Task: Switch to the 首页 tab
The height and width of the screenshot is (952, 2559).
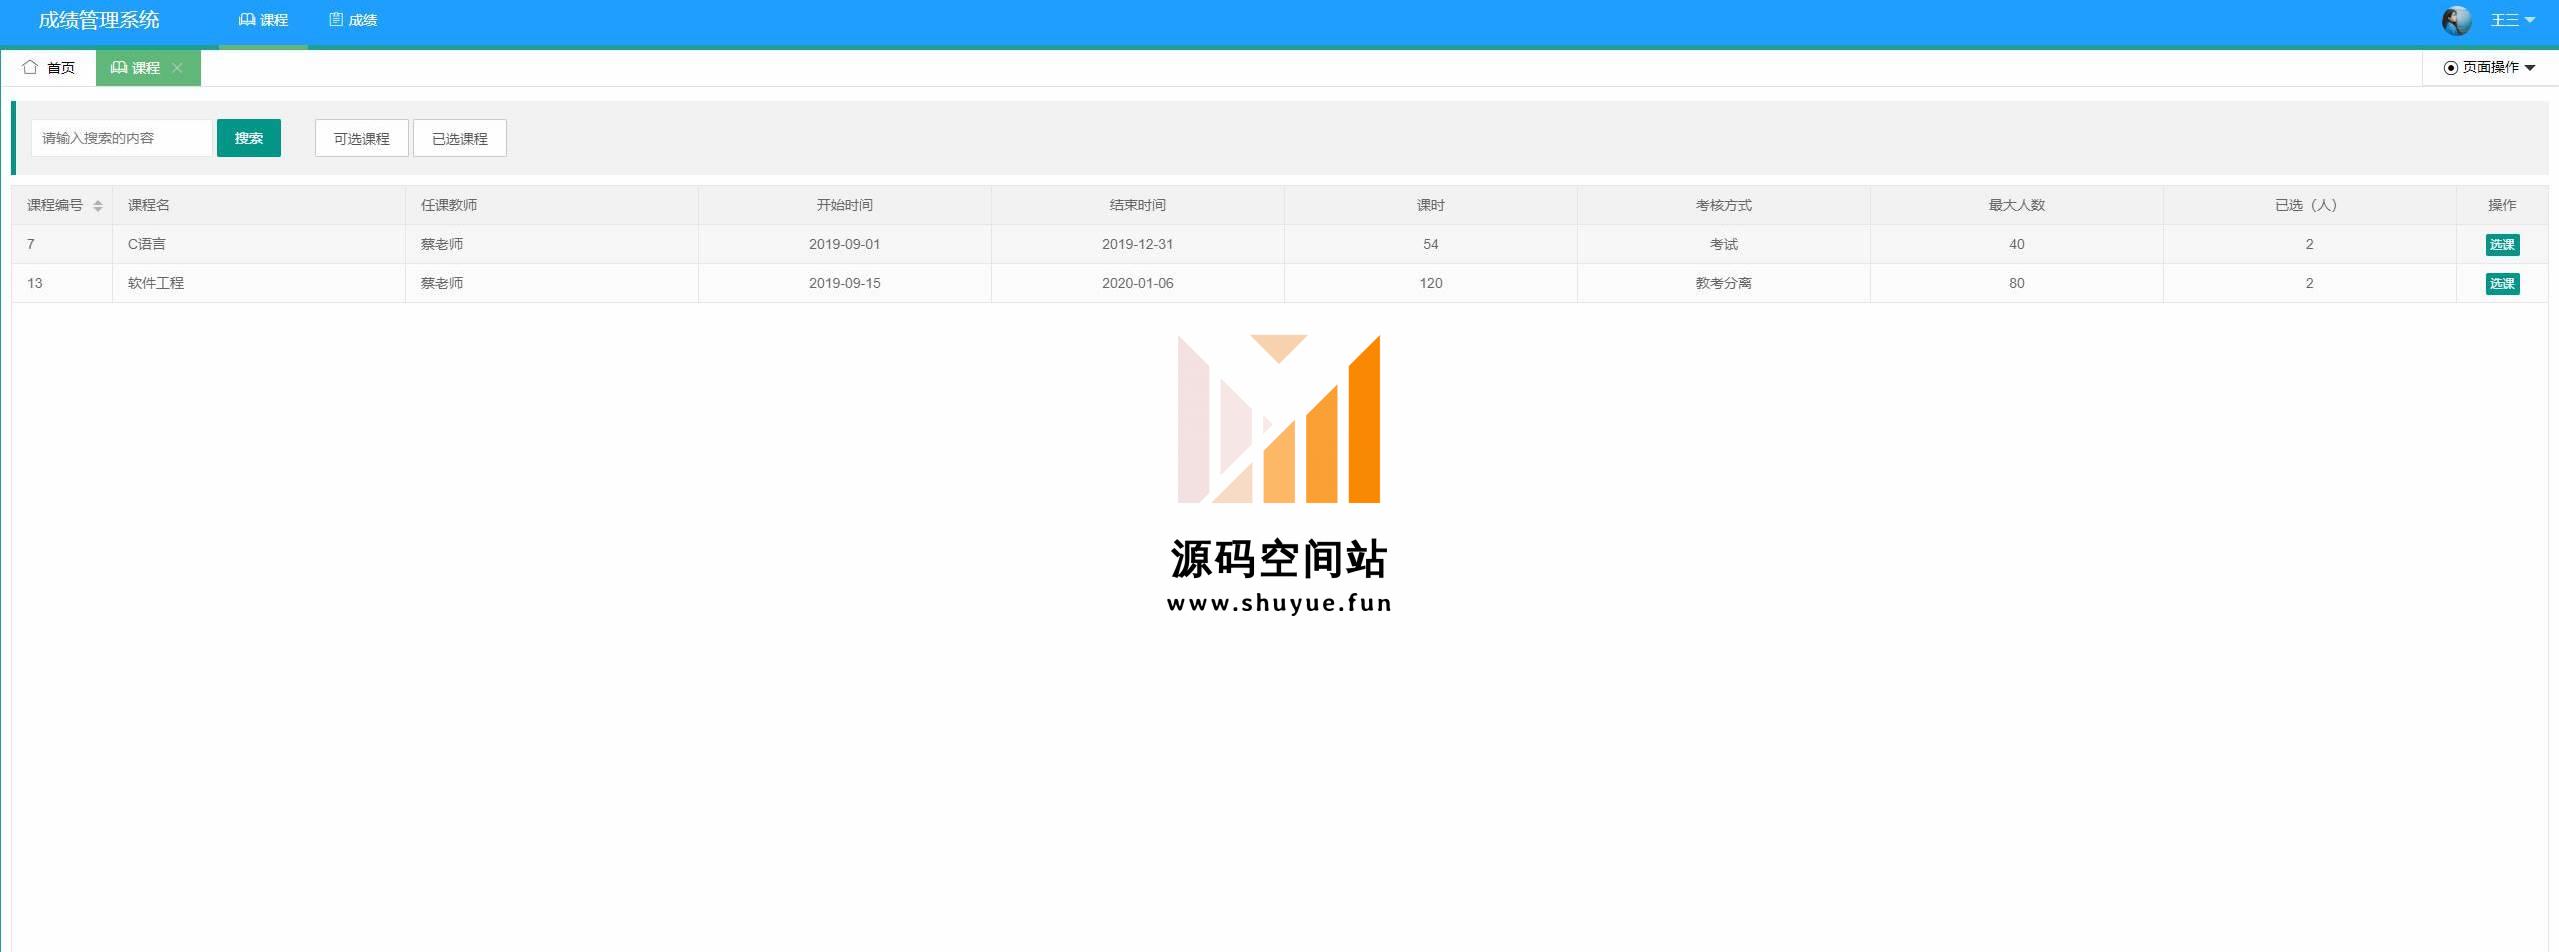Action: click(x=49, y=68)
